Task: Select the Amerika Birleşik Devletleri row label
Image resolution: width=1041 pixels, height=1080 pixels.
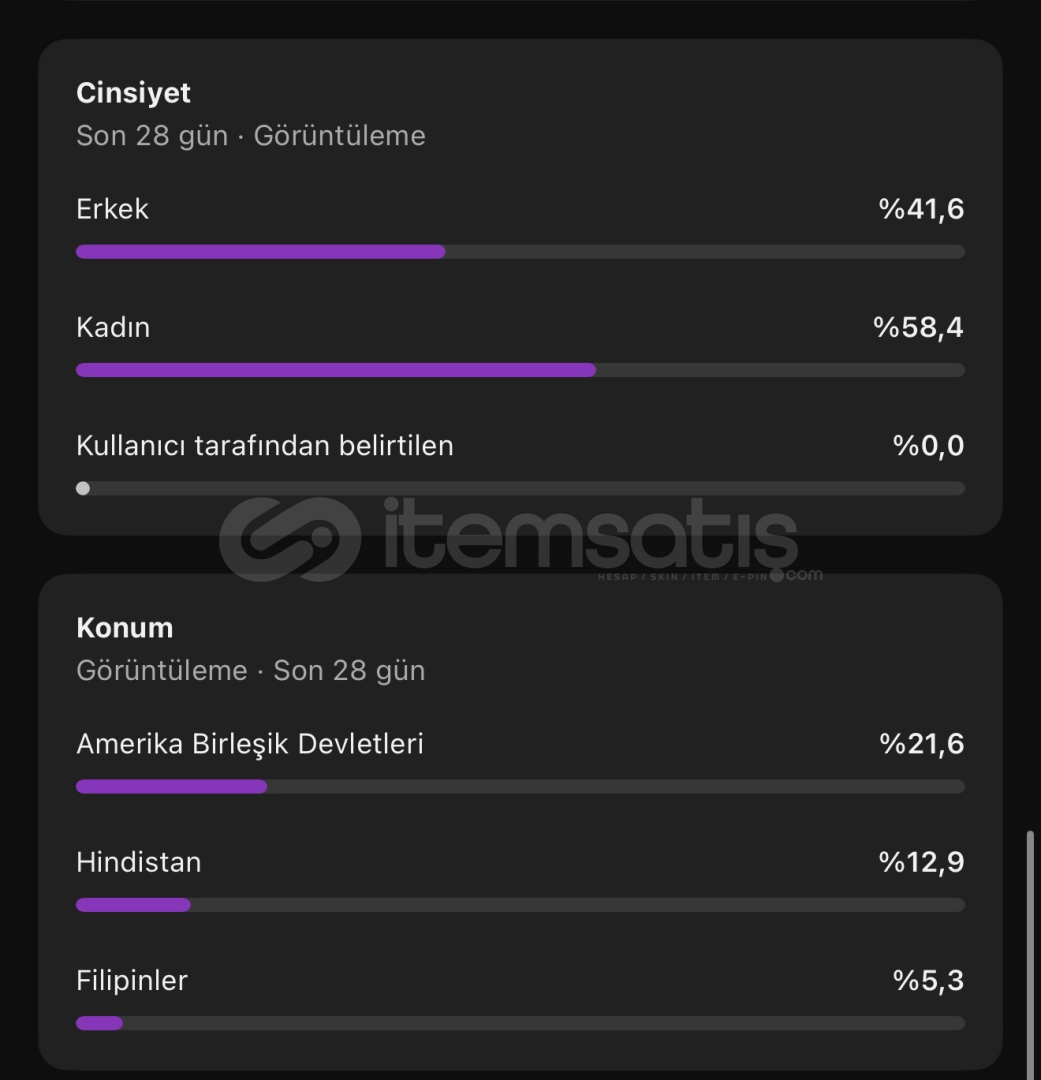Action: [x=249, y=744]
